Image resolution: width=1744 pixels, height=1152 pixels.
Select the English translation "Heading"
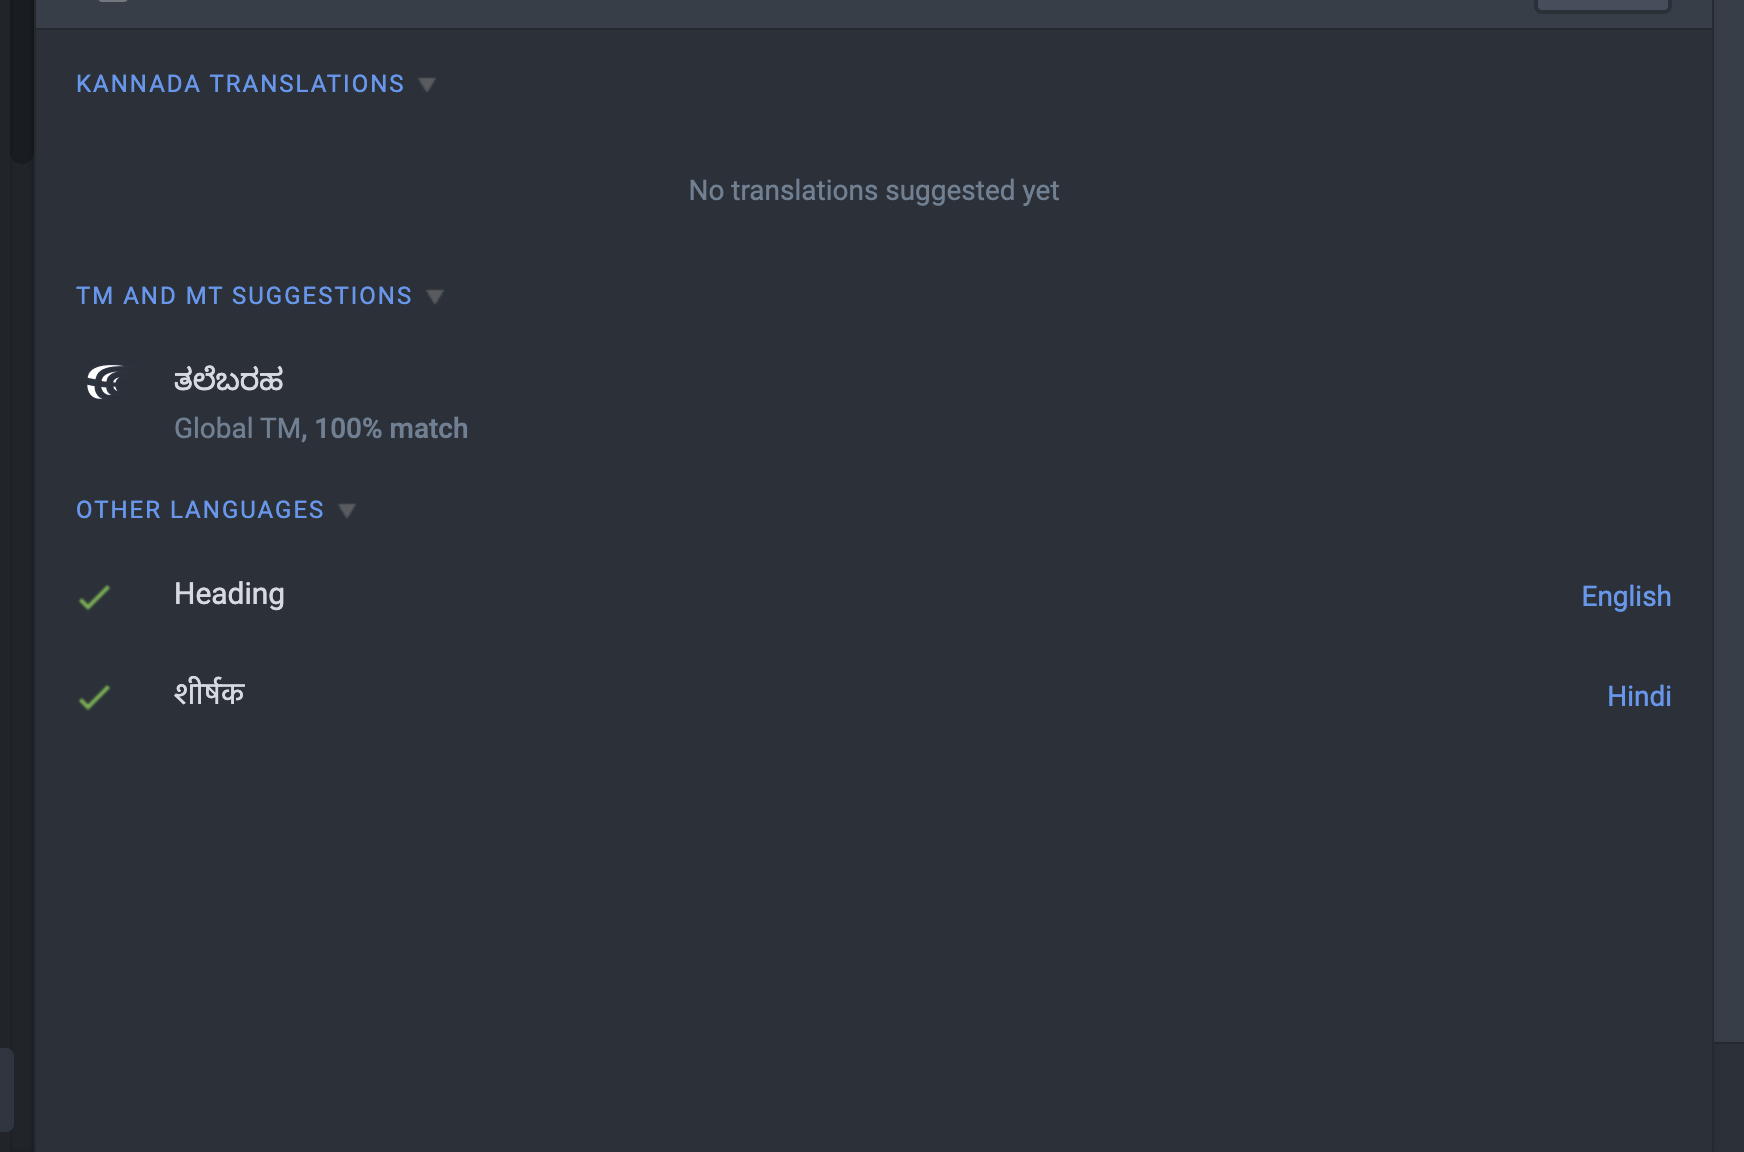tap(229, 594)
